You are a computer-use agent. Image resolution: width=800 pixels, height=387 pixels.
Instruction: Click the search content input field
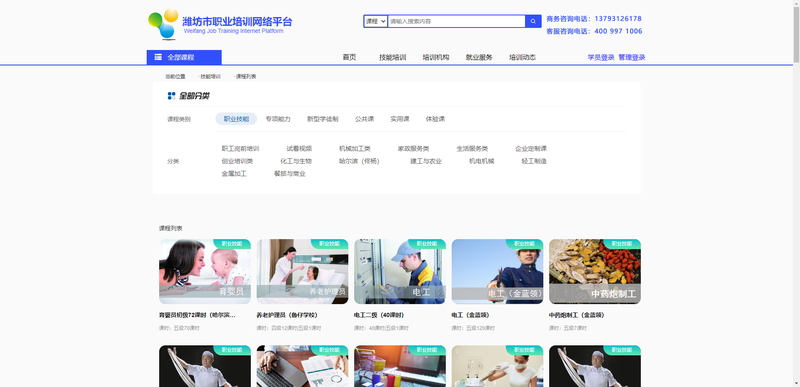tap(457, 21)
